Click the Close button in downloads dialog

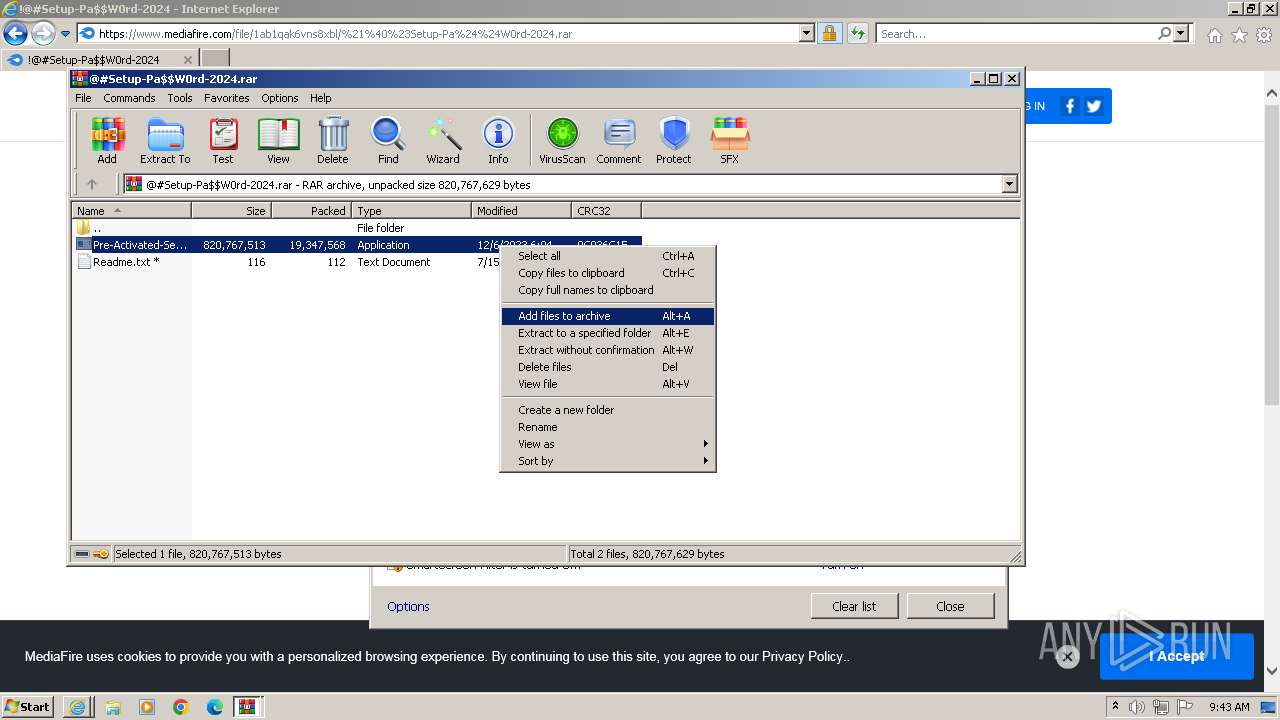tap(950, 606)
